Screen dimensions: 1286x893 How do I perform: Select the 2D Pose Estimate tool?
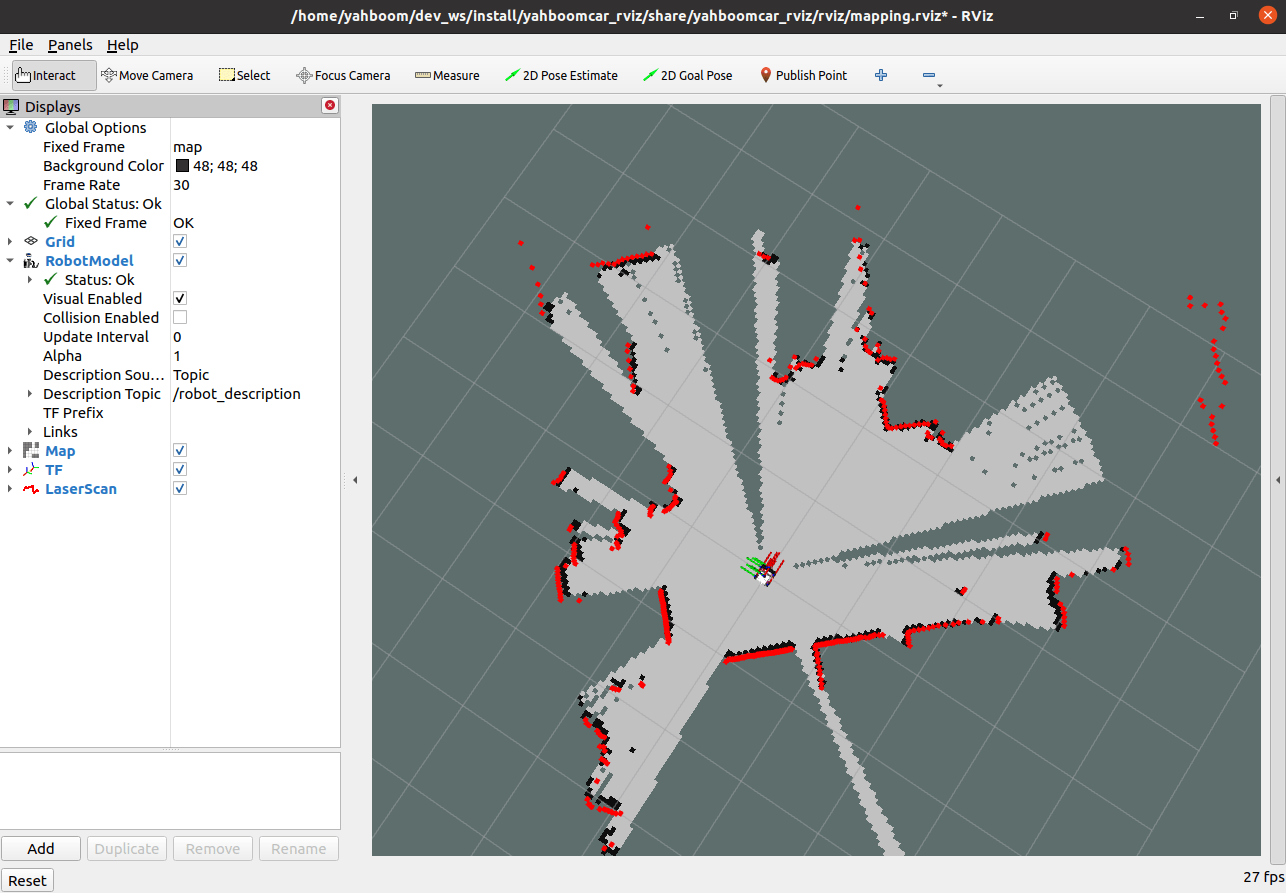coord(561,75)
